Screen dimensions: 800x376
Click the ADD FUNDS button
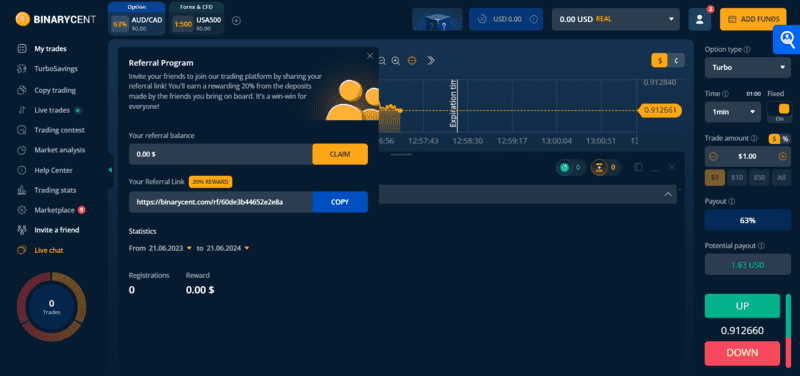click(753, 19)
